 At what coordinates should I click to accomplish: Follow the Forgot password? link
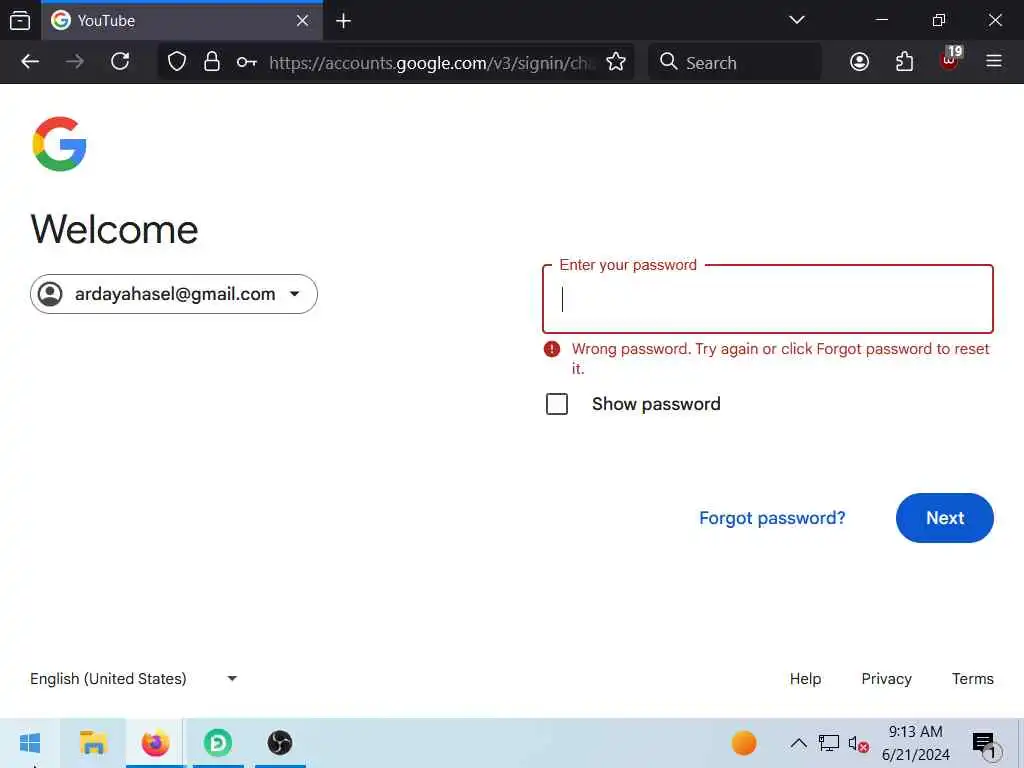coord(772,518)
